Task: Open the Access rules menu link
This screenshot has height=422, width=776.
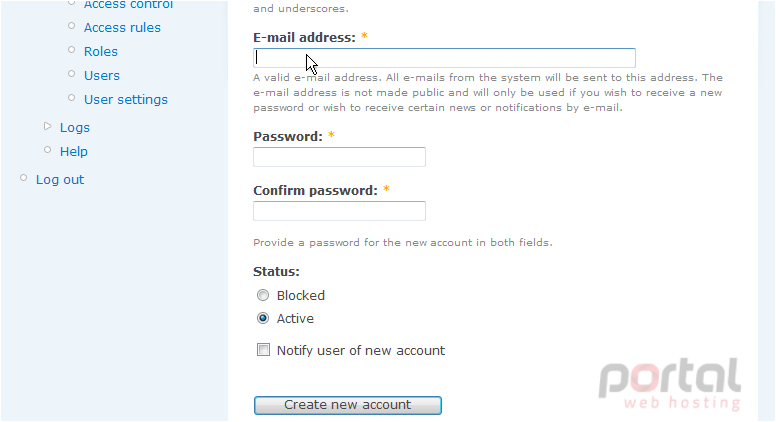Action: pos(122,28)
